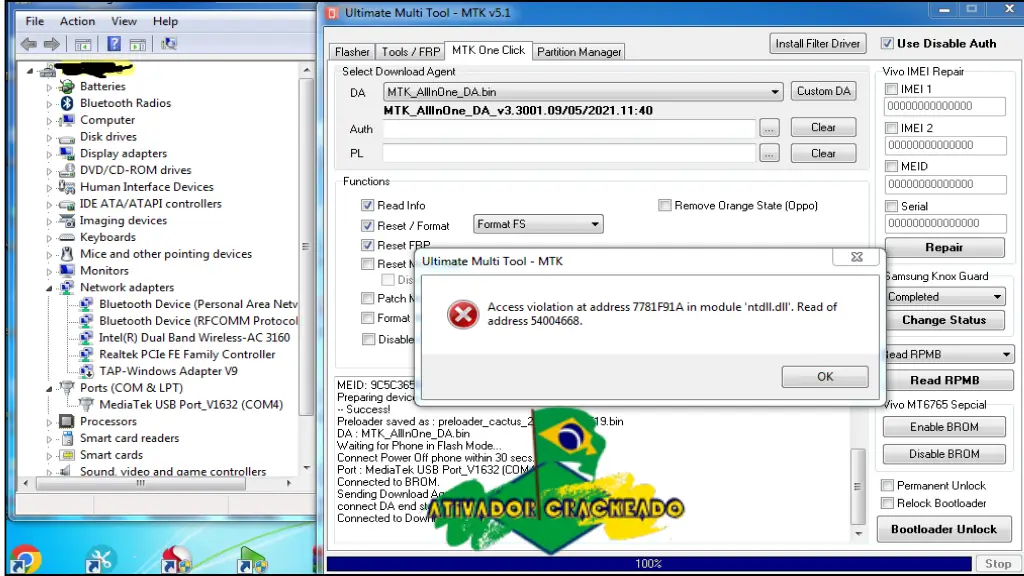
Task: Click the Bootloader Unlock button
Action: 944,530
